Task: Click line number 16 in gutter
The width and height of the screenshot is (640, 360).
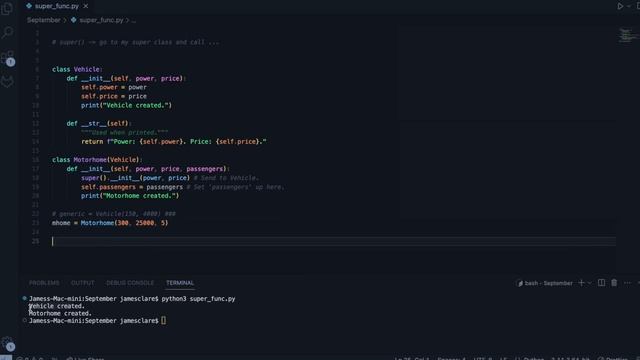Action: click(36, 160)
